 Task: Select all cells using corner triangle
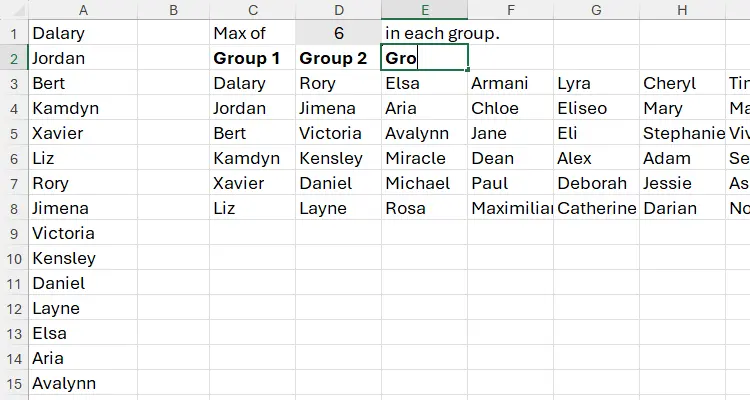click(x=14, y=10)
